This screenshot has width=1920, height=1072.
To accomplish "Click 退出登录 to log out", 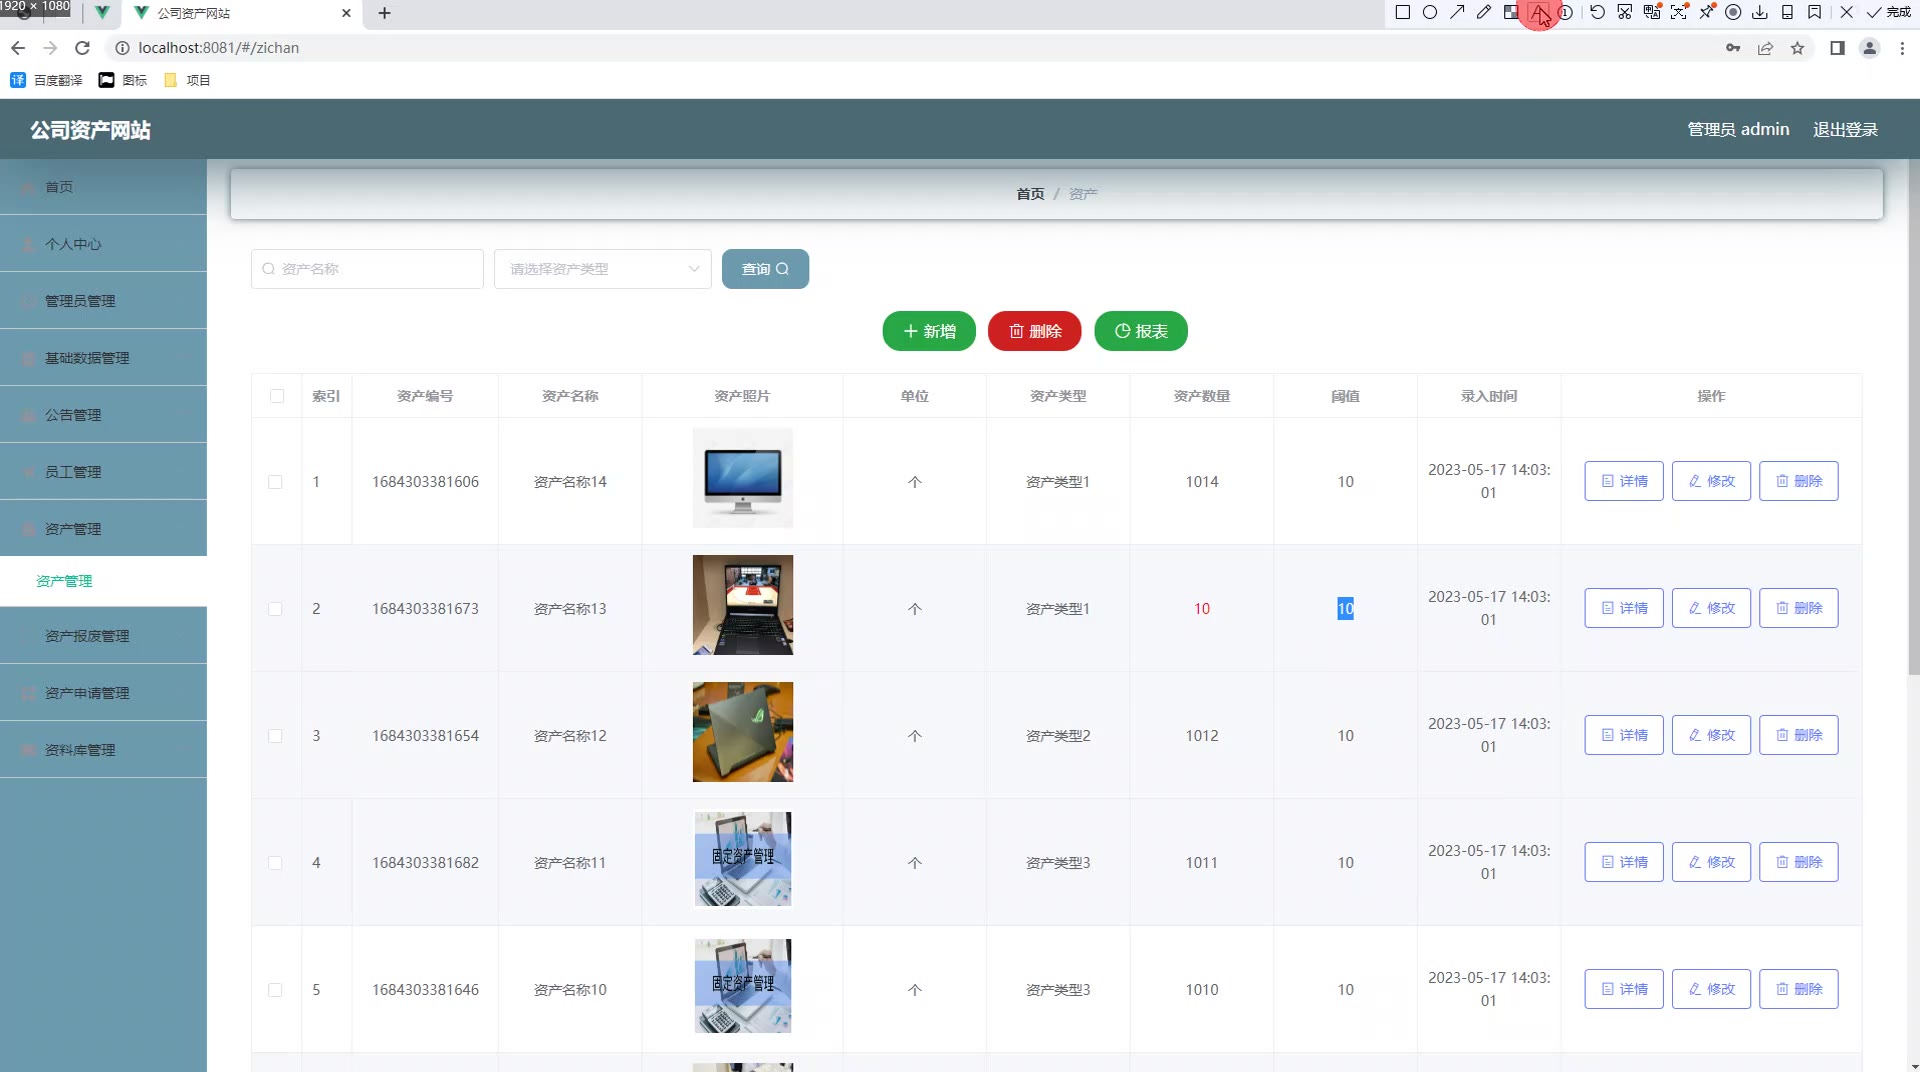I will (1845, 129).
